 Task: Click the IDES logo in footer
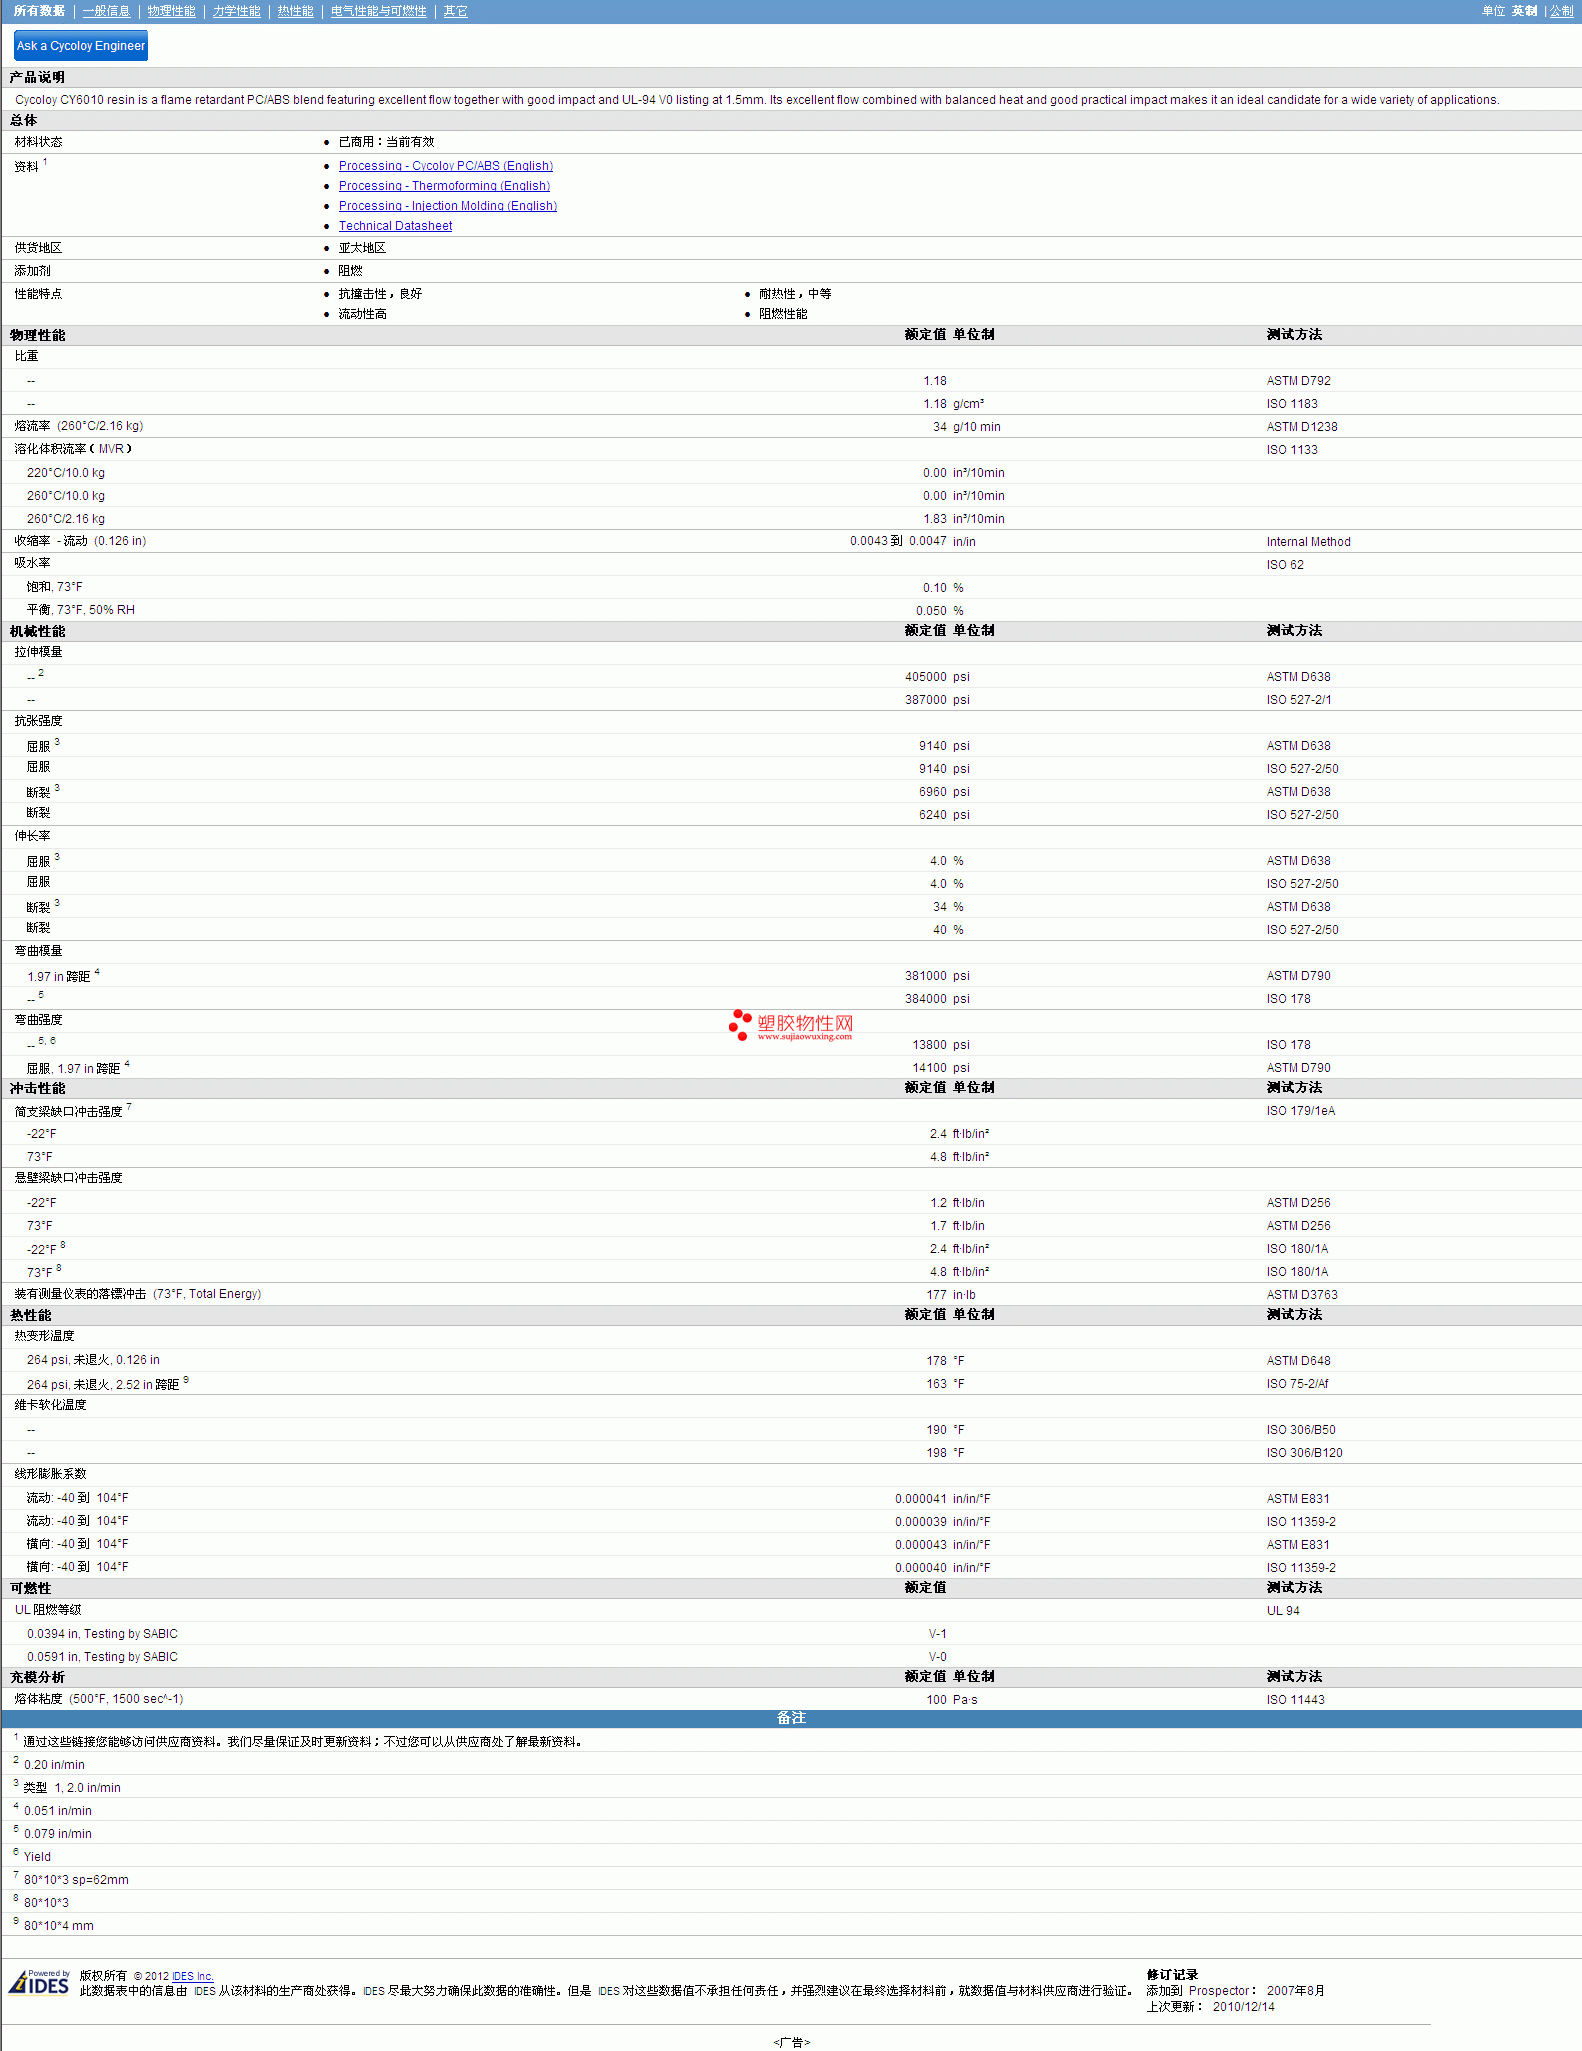(39, 1982)
